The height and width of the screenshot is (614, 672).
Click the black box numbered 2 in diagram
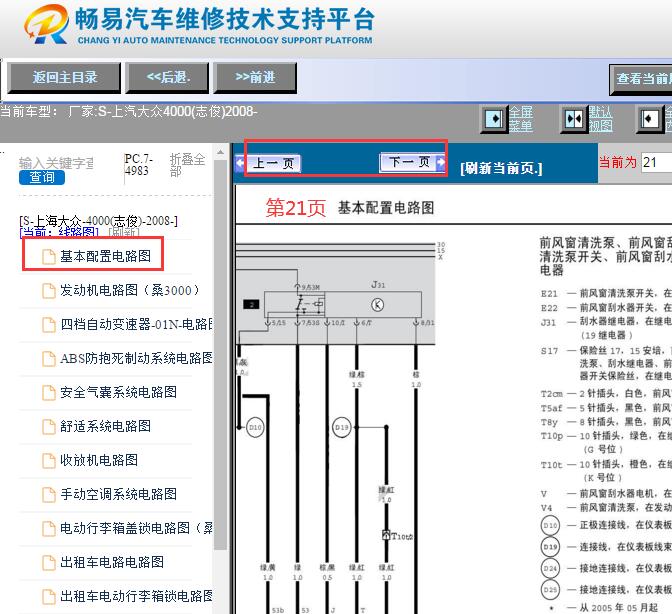[251, 305]
